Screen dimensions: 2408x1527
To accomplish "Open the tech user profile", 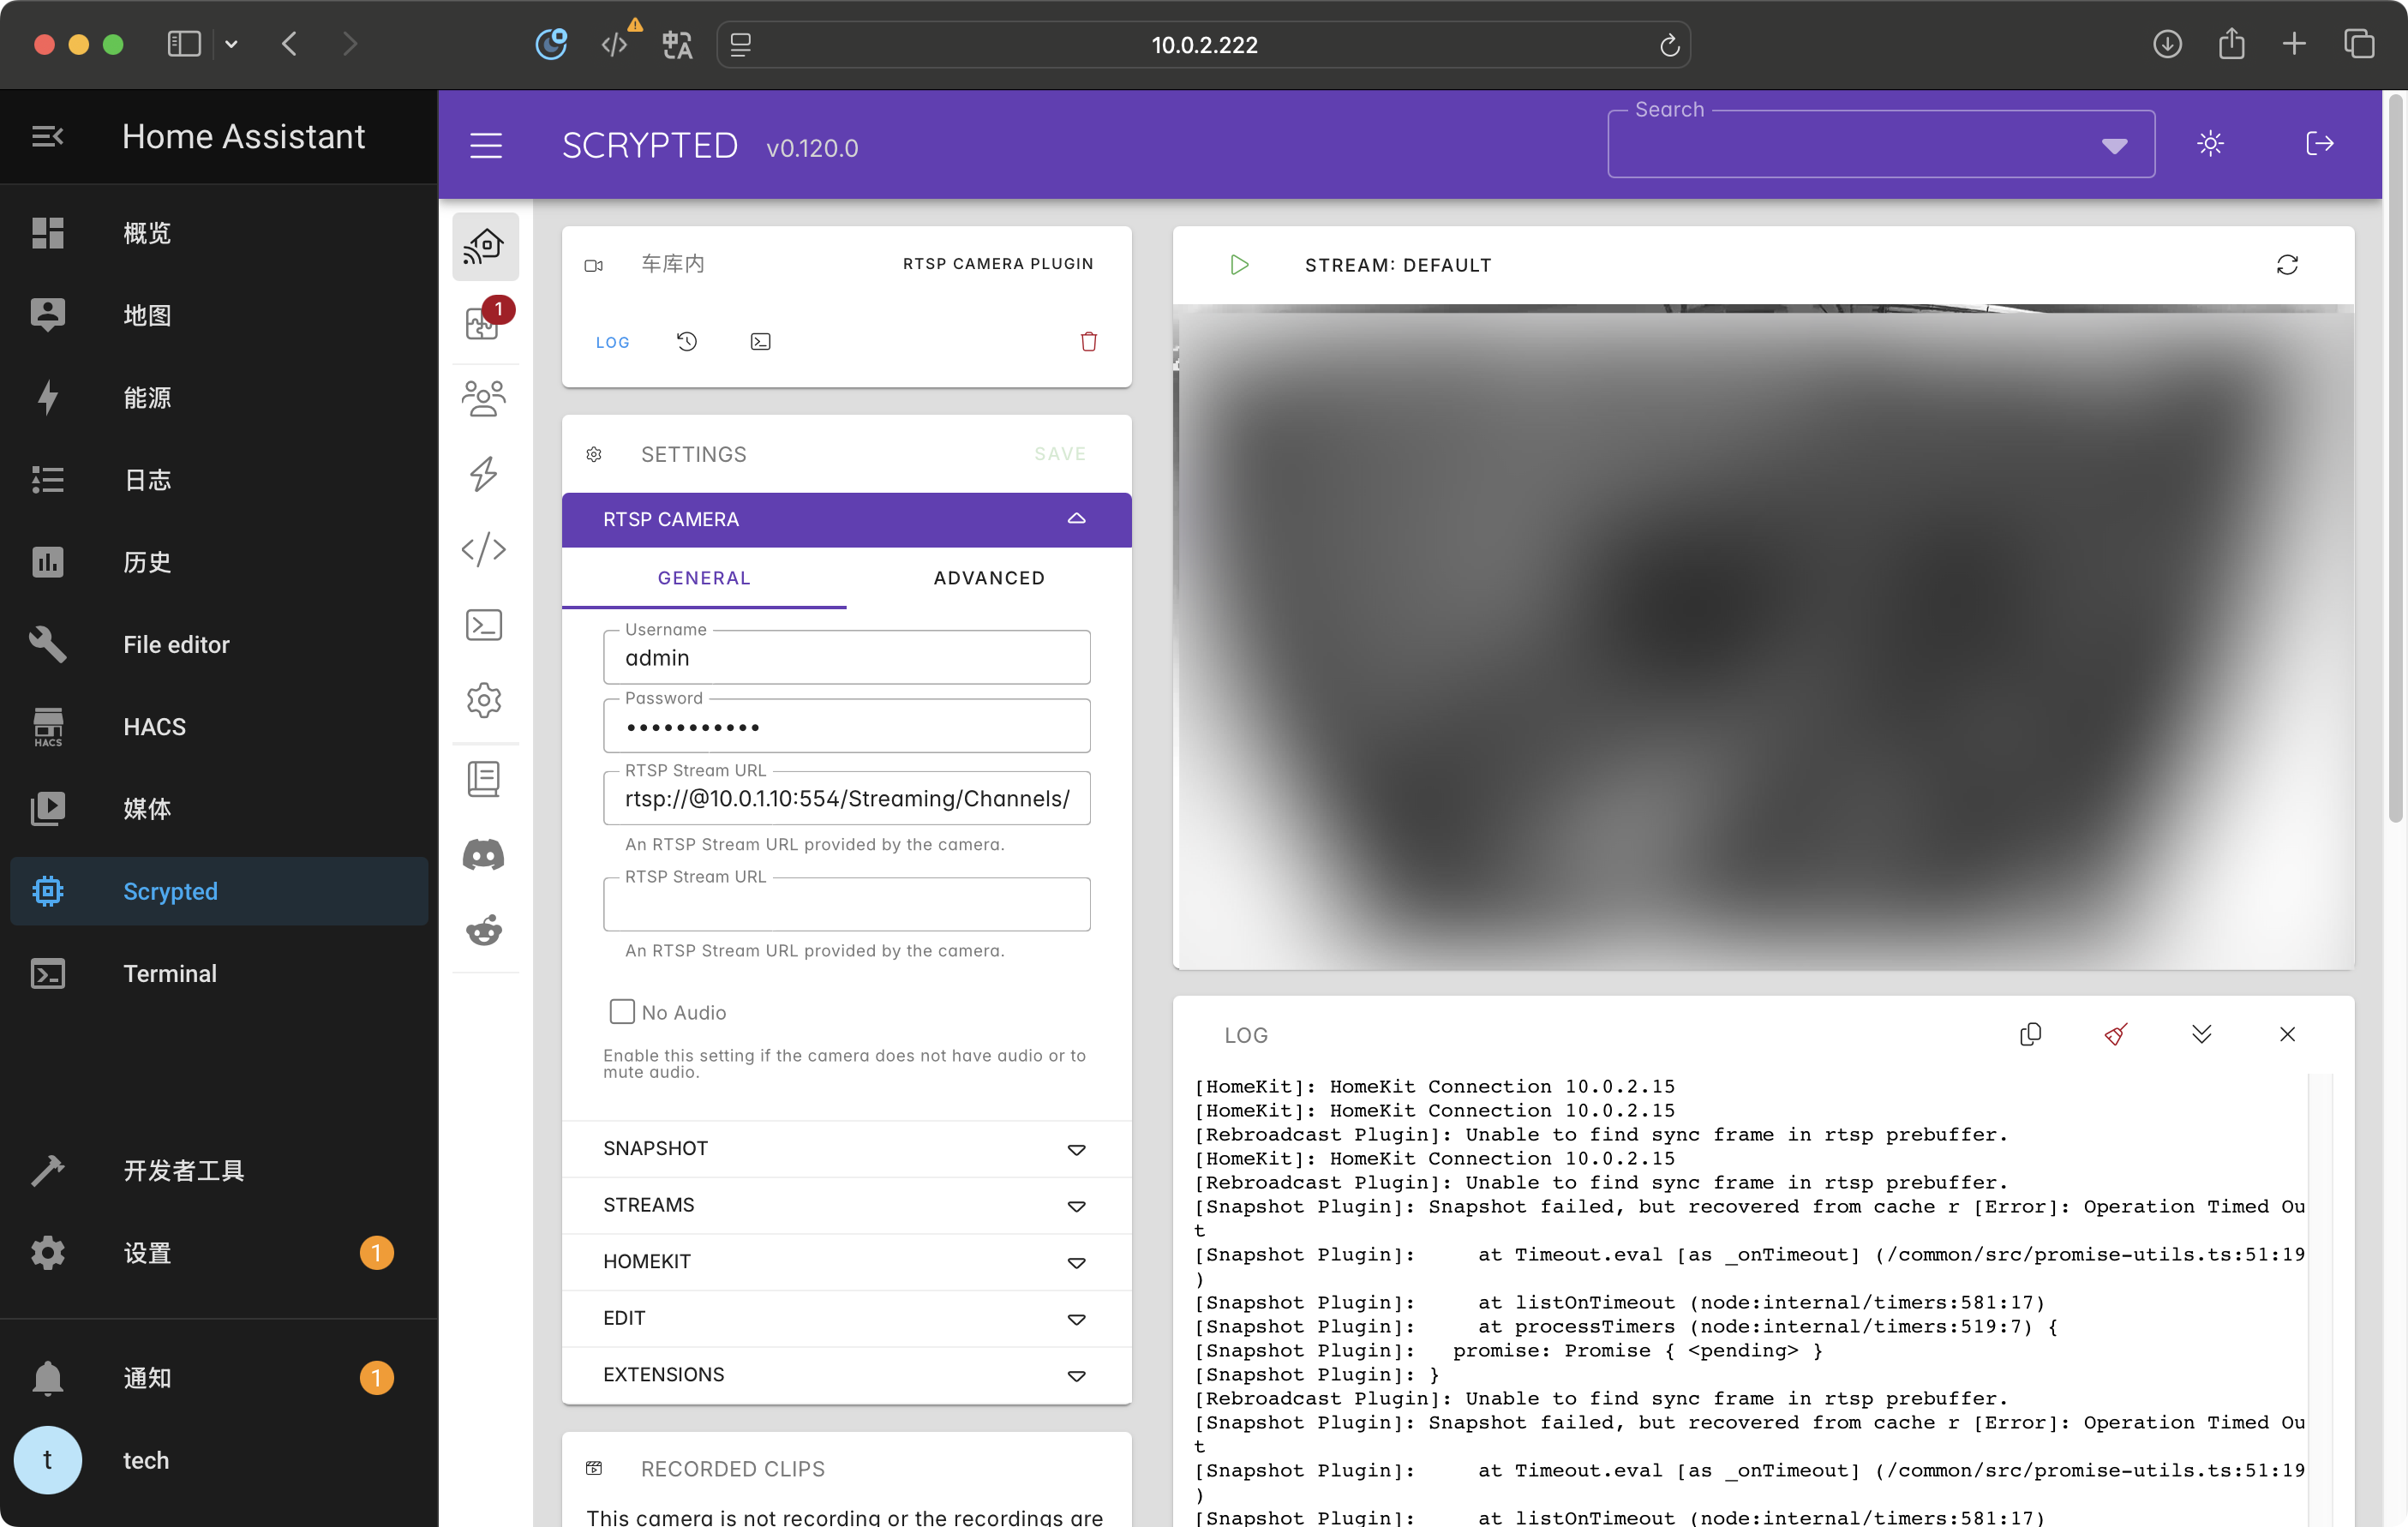I will click(x=219, y=1460).
